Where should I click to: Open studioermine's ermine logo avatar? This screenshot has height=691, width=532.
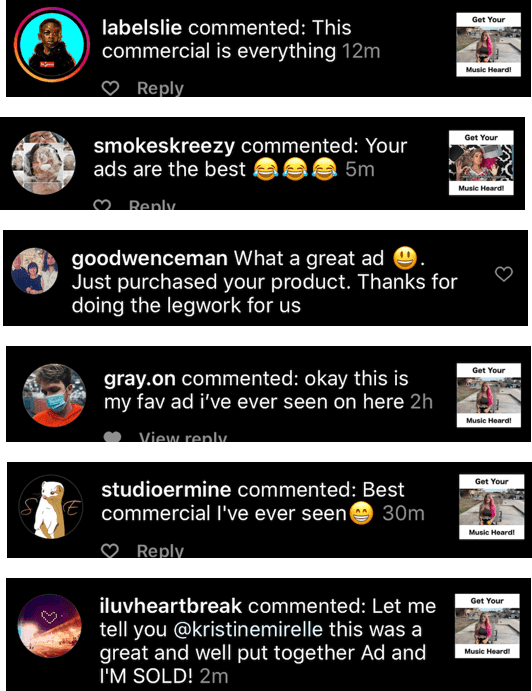pyautogui.click(x=51, y=506)
